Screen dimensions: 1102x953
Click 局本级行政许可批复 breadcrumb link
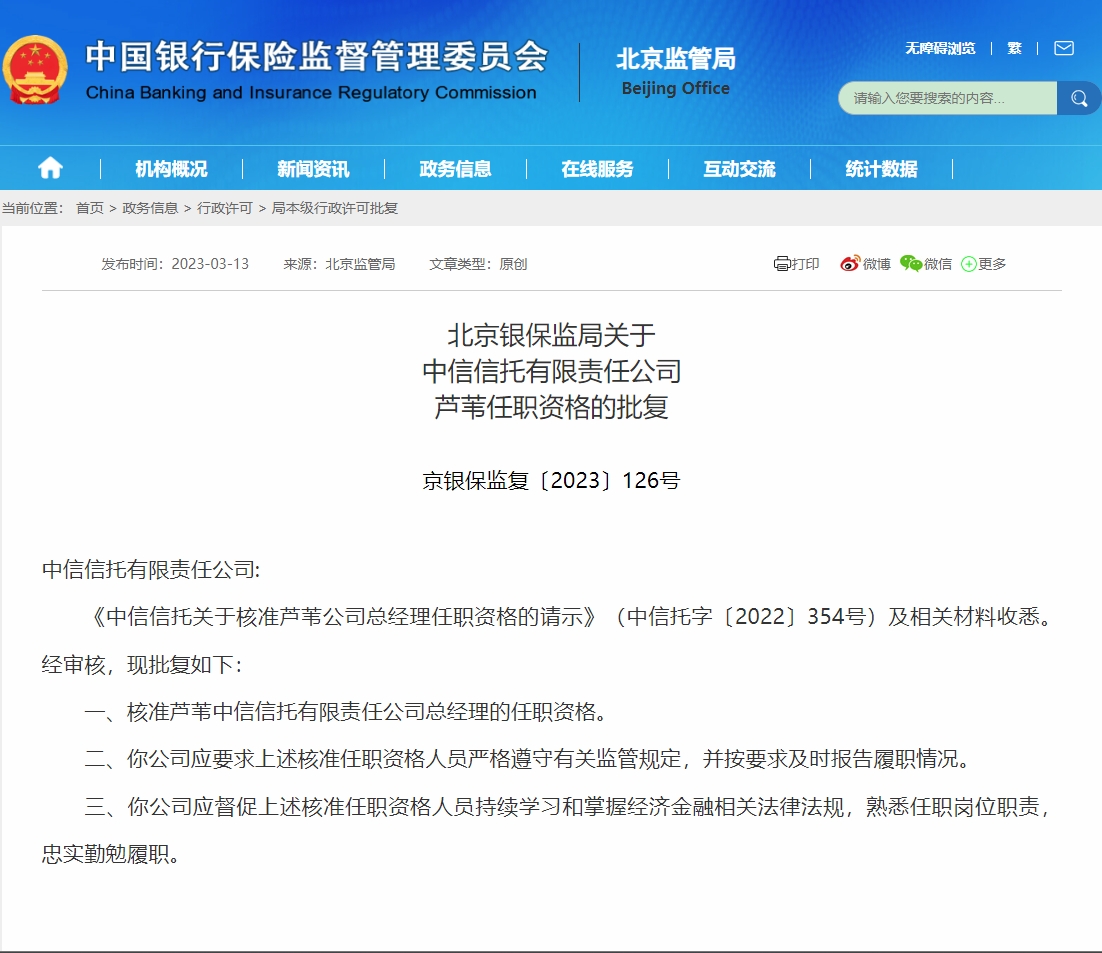tap(335, 208)
